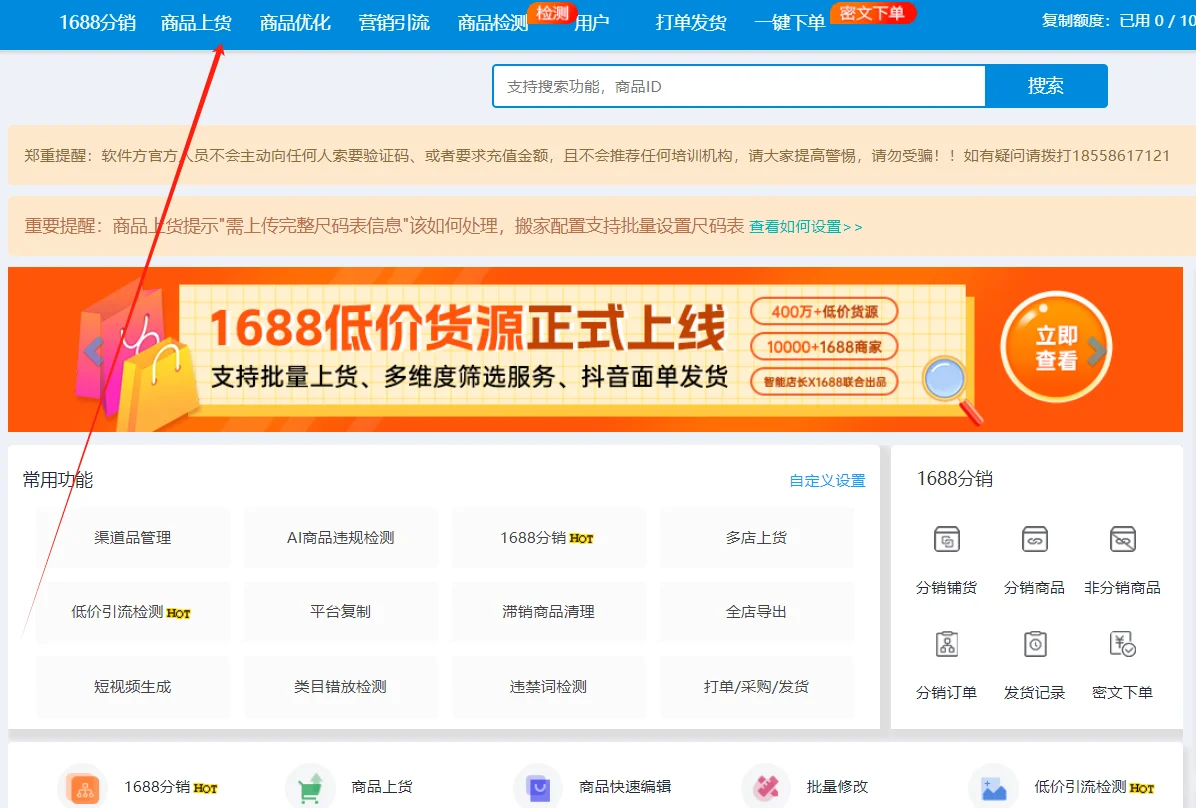Open the 商品优化 menu
The height and width of the screenshot is (808, 1196).
click(297, 22)
